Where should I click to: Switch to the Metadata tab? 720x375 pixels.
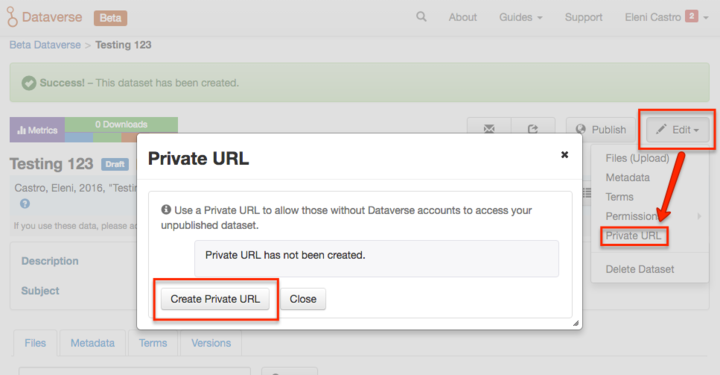(92, 343)
